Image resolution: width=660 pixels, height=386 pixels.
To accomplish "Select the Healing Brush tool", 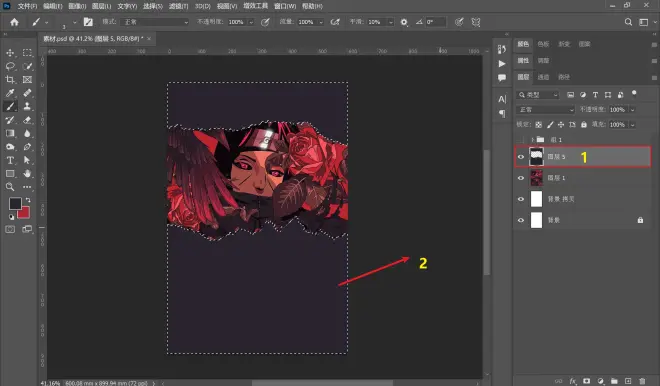I will click(x=27, y=93).
